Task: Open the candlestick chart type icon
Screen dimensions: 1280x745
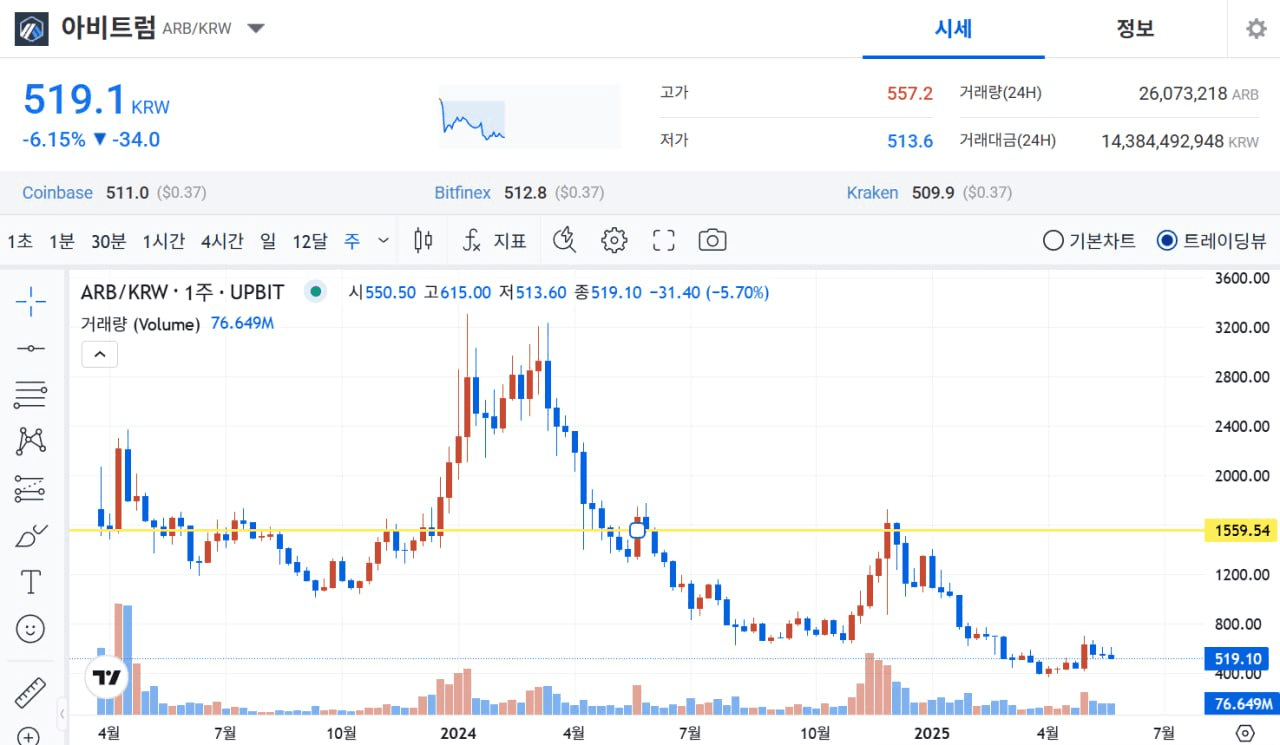Action: click(424, 240)
